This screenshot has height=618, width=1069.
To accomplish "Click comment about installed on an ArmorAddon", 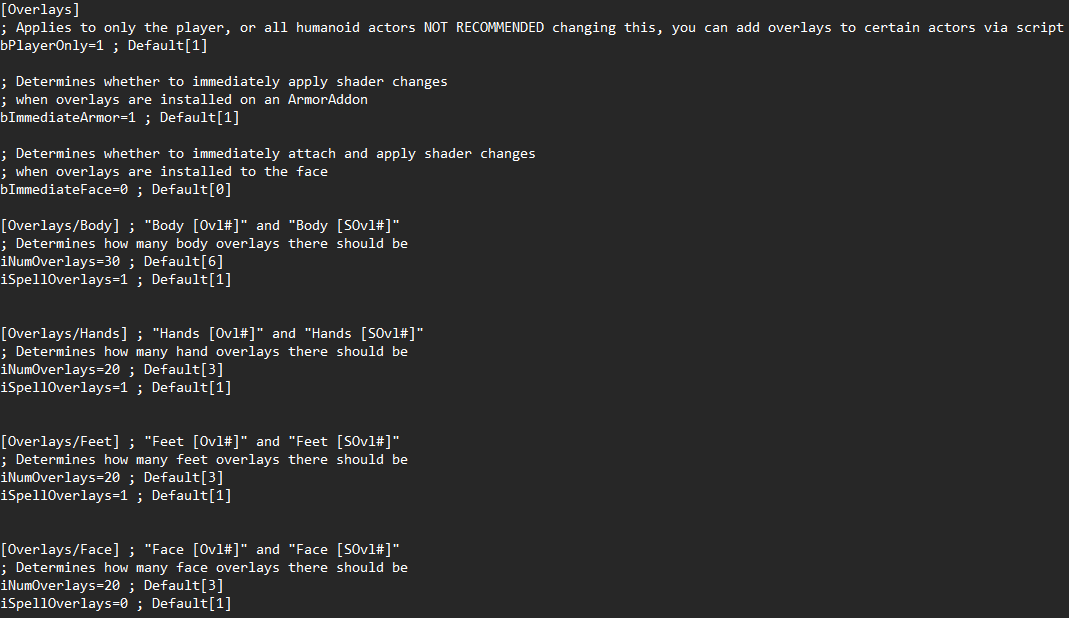I will pos(184,100).
